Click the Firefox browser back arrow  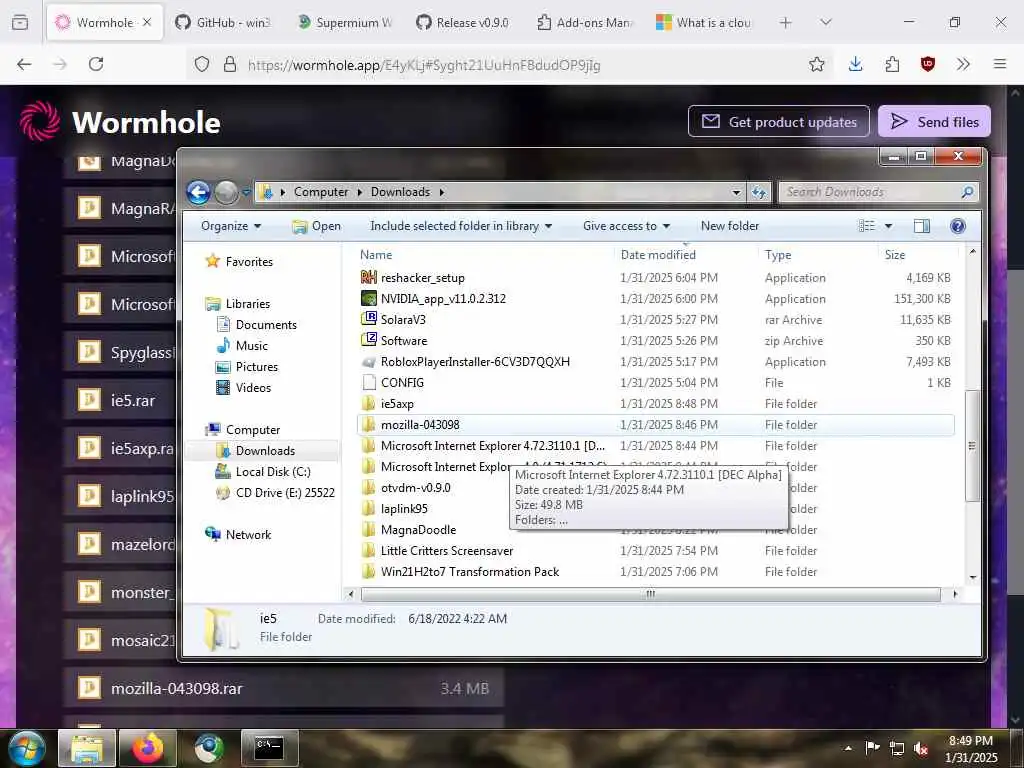(x=24, y=64)
